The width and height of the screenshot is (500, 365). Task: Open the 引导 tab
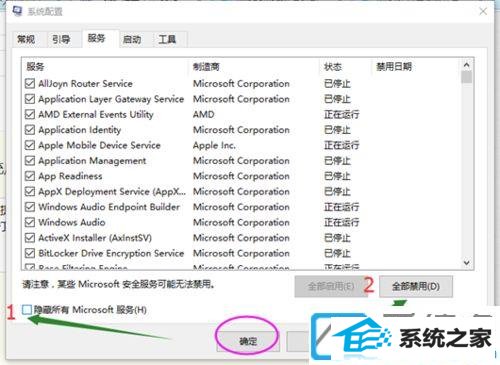tap(61, 39)
